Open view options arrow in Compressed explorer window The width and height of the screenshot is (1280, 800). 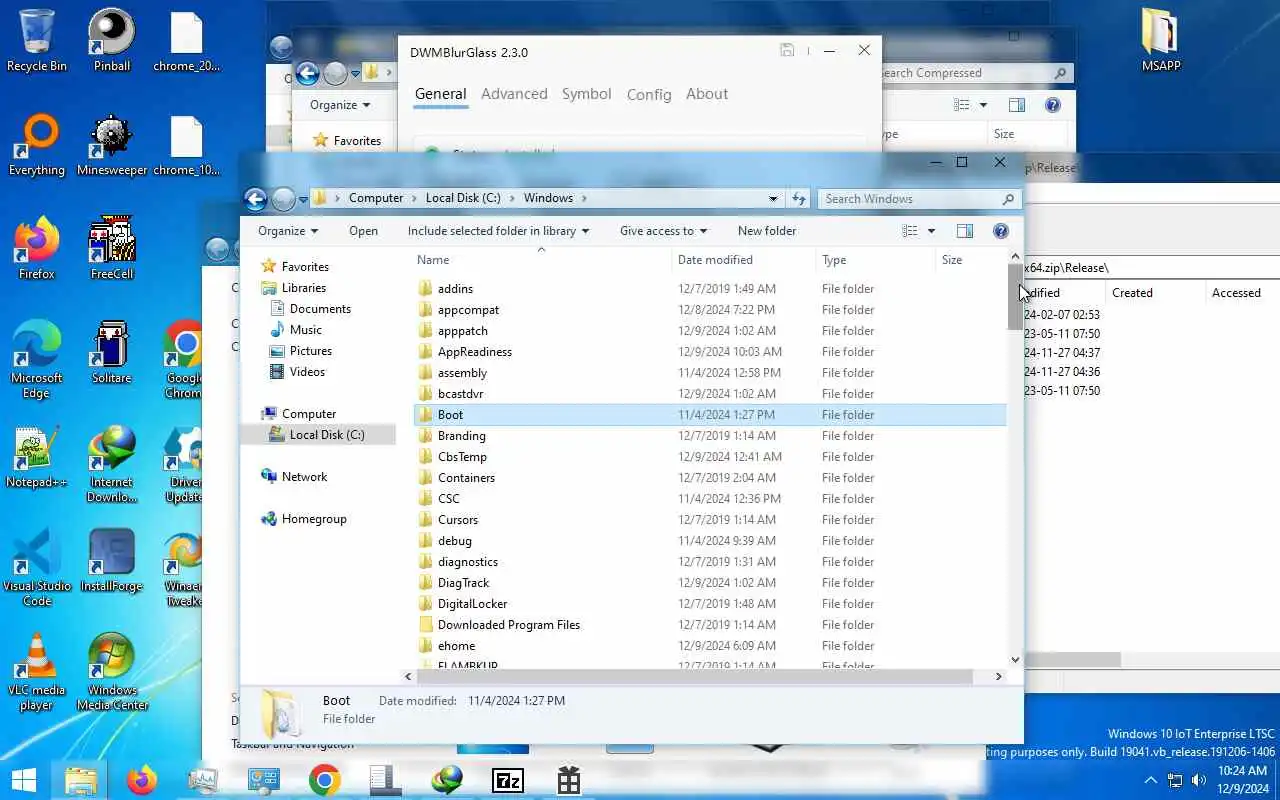[x=983, y=105]
